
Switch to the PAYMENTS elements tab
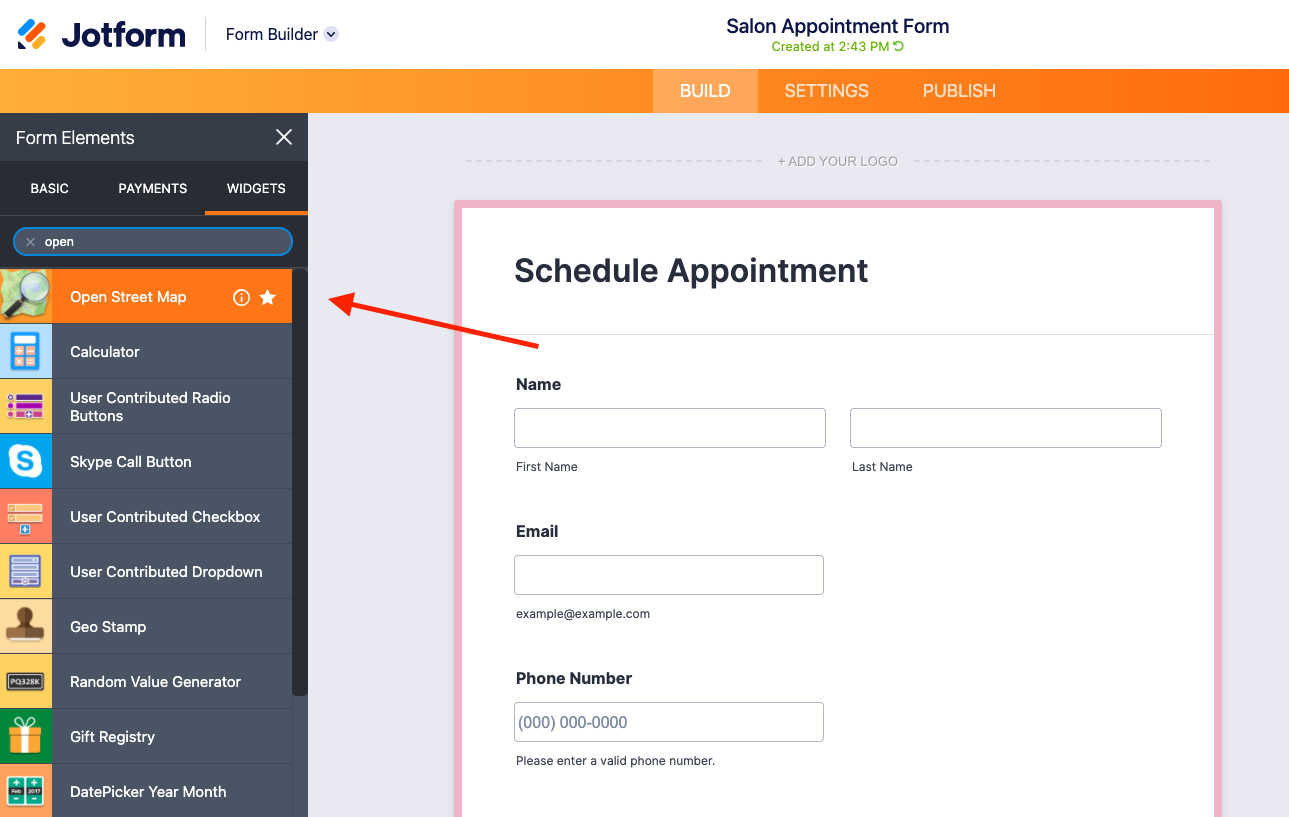[x=153, y=188]
